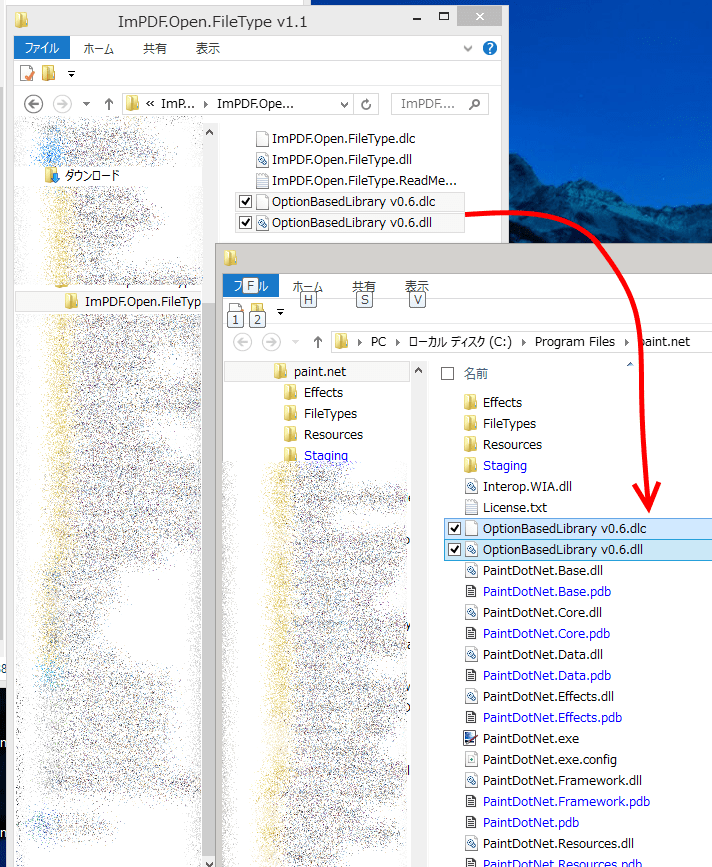Select FileTypes folder in navigation tree
This screenshot has width=712, height=867.
[330, 414]
